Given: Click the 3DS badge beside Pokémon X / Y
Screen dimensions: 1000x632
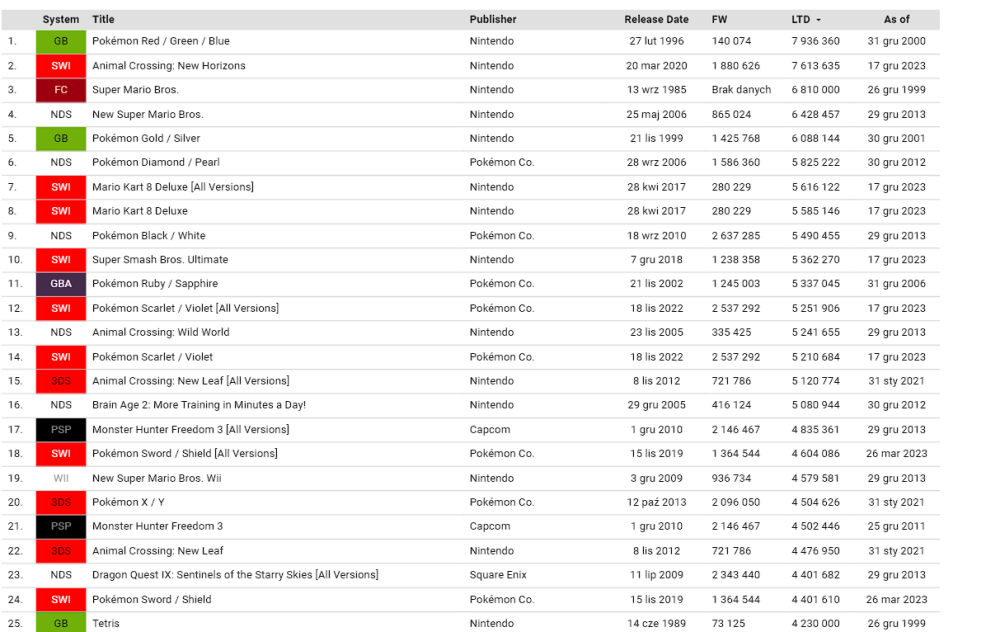Looking at the screenshot, I should 61,502.
